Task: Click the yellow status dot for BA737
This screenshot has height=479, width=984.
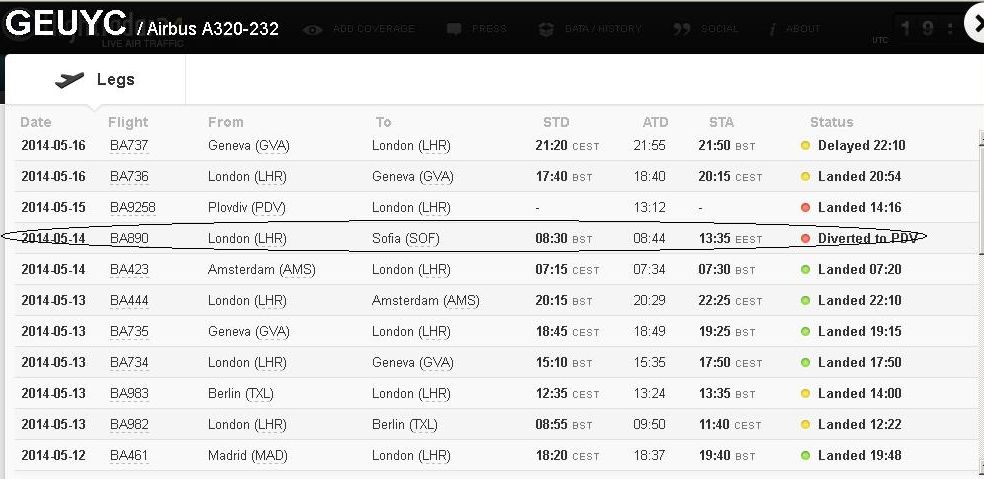Action: click(805, 146)
